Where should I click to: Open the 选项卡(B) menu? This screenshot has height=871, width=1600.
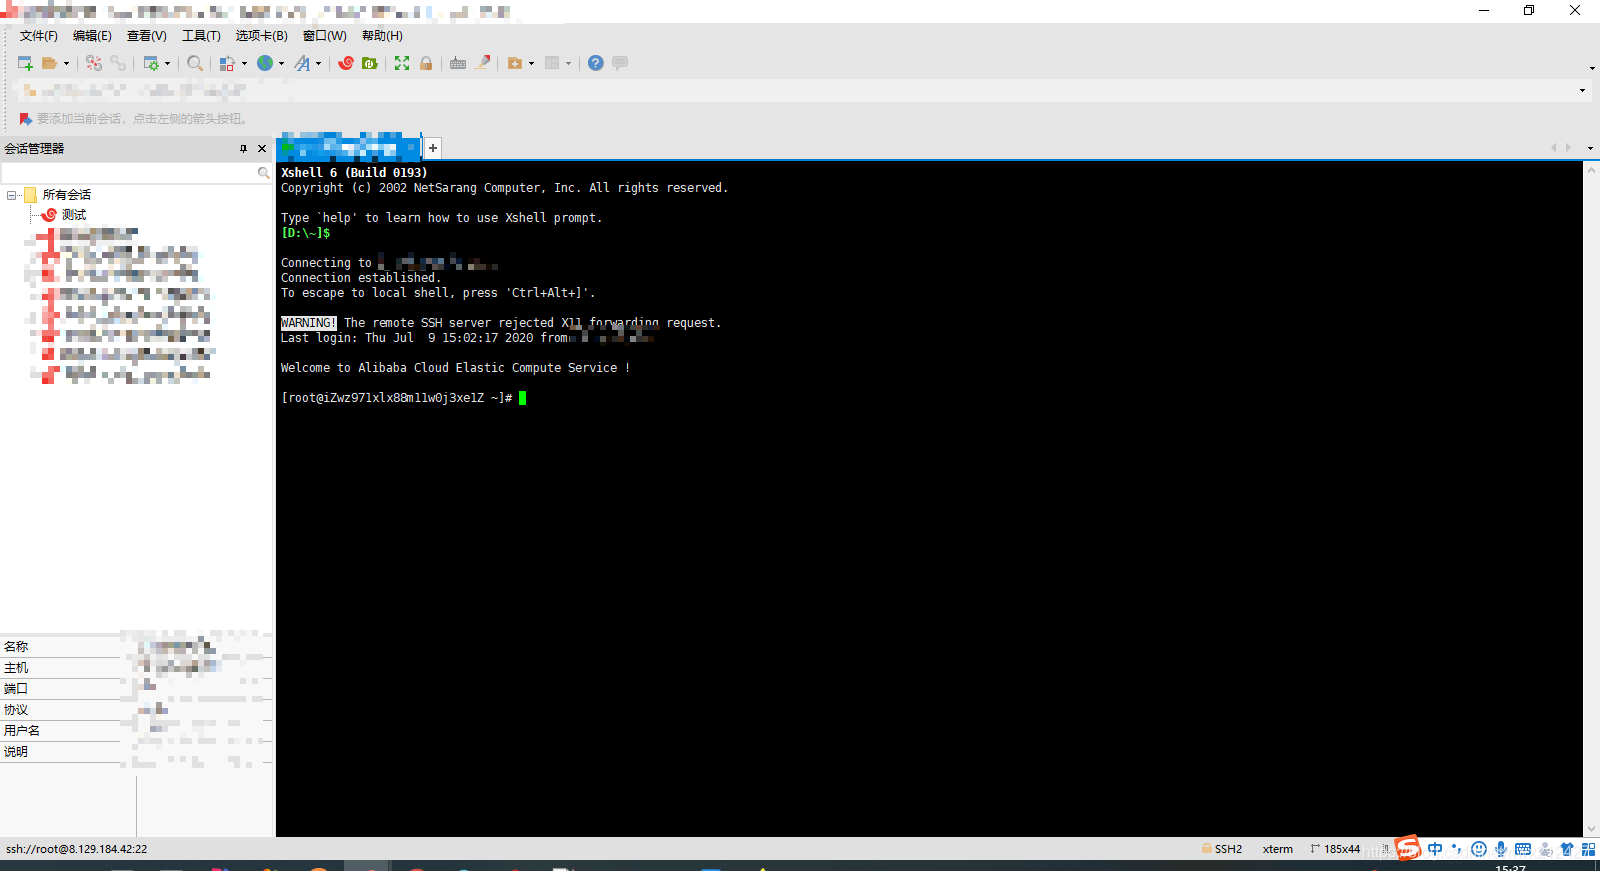click(x=261, y=36)
